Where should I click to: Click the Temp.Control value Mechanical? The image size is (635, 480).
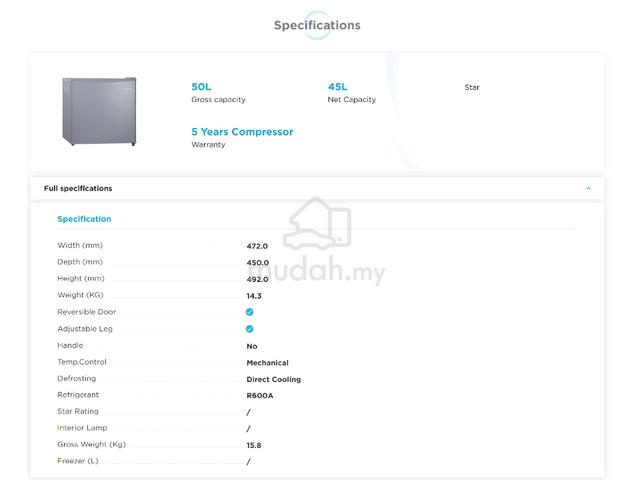coord(267,363)
